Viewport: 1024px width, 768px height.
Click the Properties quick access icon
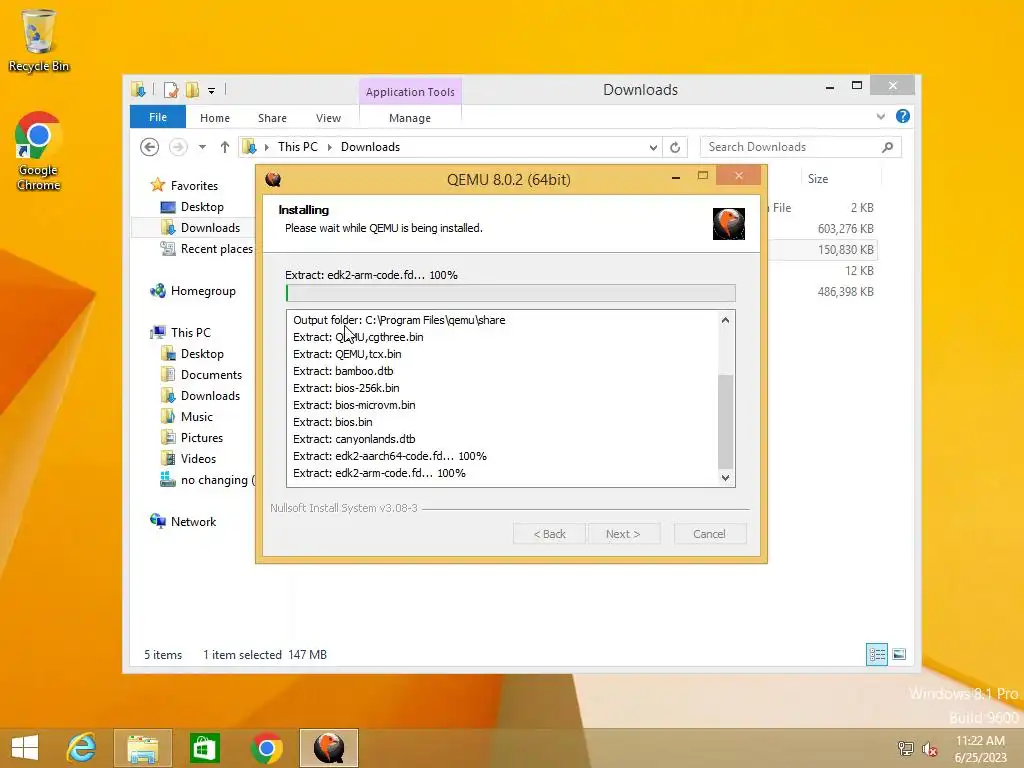pyautogui.click(x=171, y=89)
